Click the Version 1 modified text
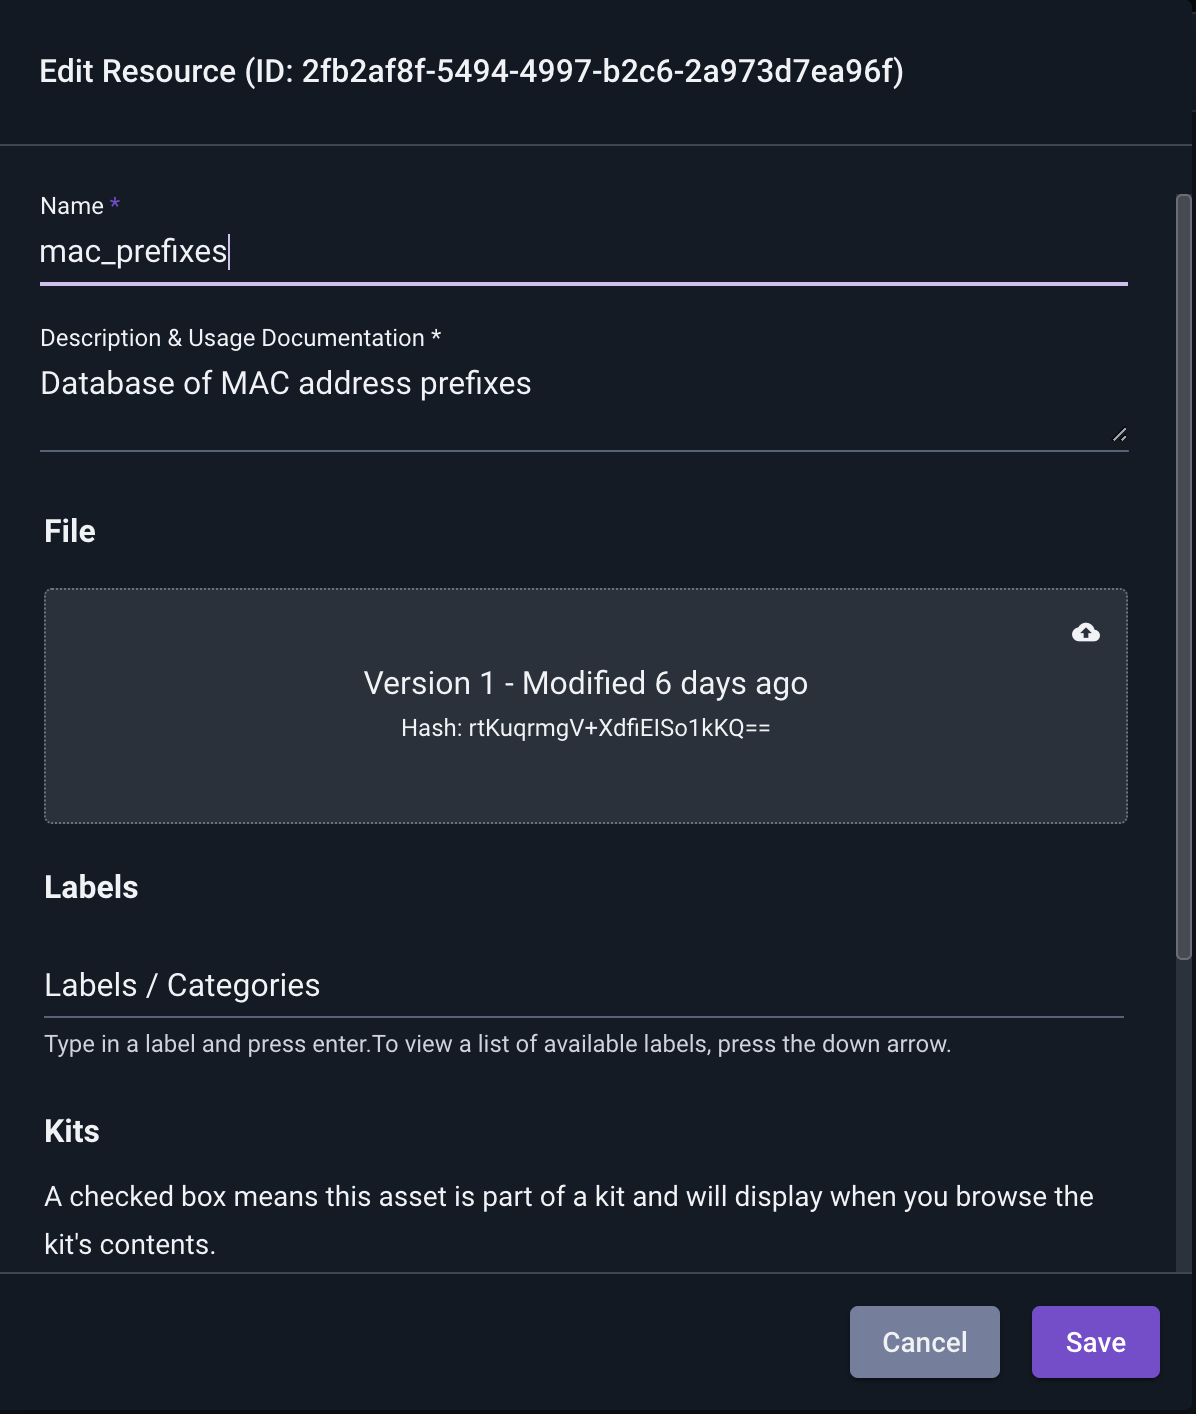The height and width of the screenshot is (1414, 1196). pos(586,683)
